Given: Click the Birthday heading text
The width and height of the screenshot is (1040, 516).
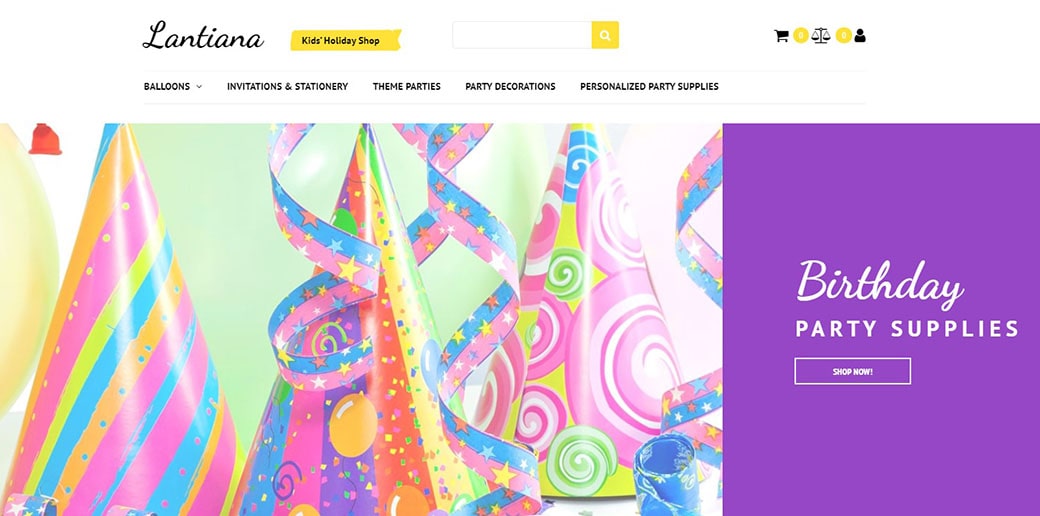Looking at the screenshot, I should 879,283.
